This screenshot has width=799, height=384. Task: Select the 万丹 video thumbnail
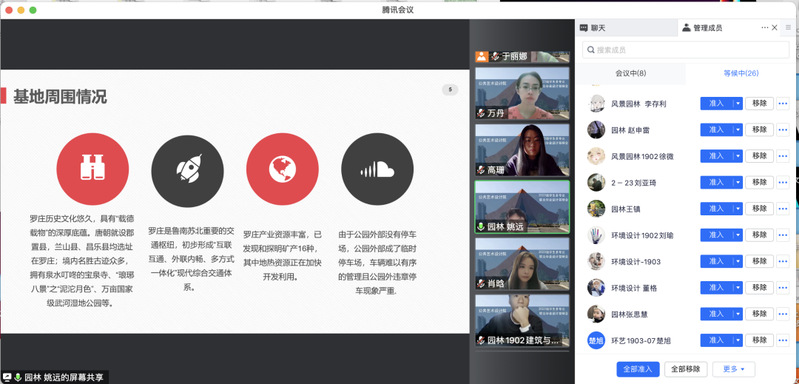[x=522, y=93]
